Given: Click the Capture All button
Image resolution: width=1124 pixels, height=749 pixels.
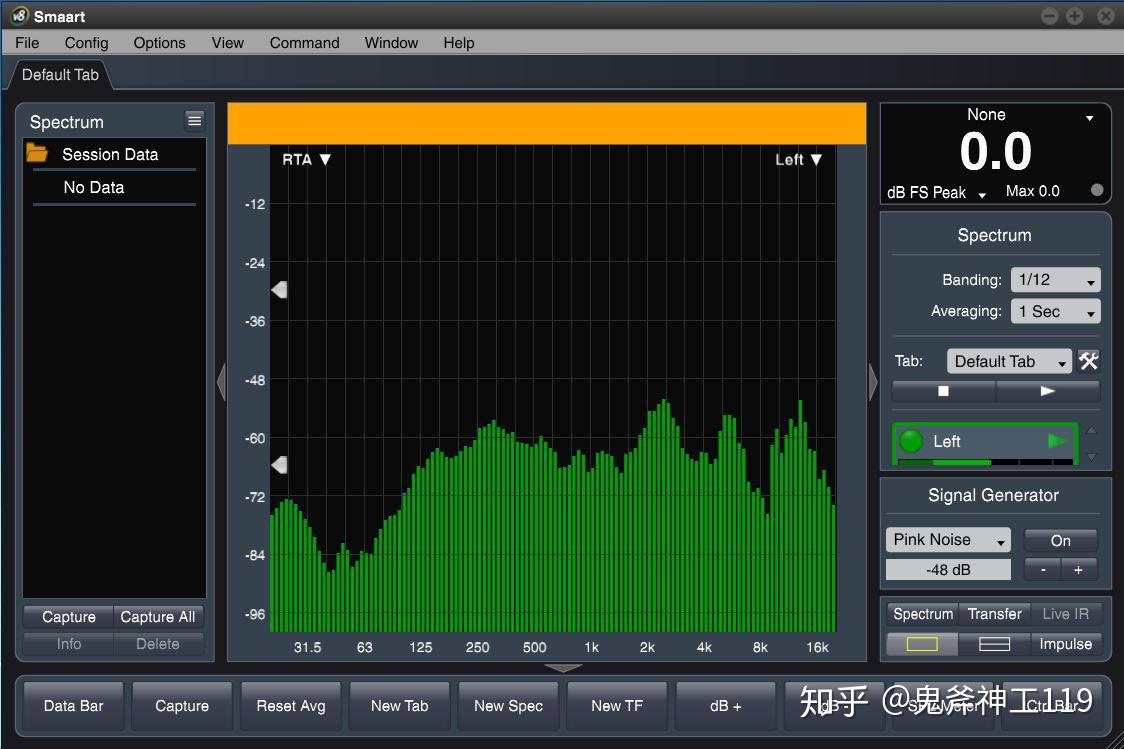Looking at the screenshot, I should pos(158,617).
